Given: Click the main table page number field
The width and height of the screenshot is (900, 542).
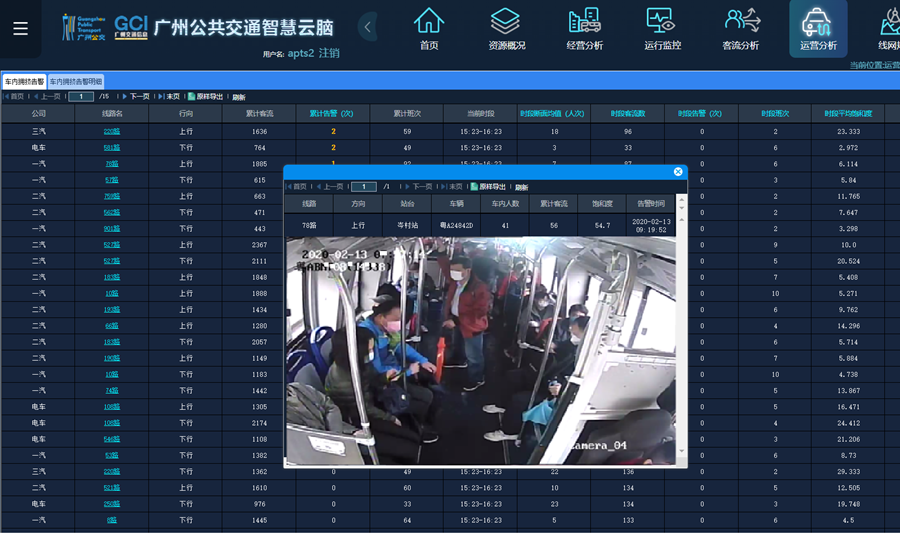Looking at the screenshot, I should point(81,97).
